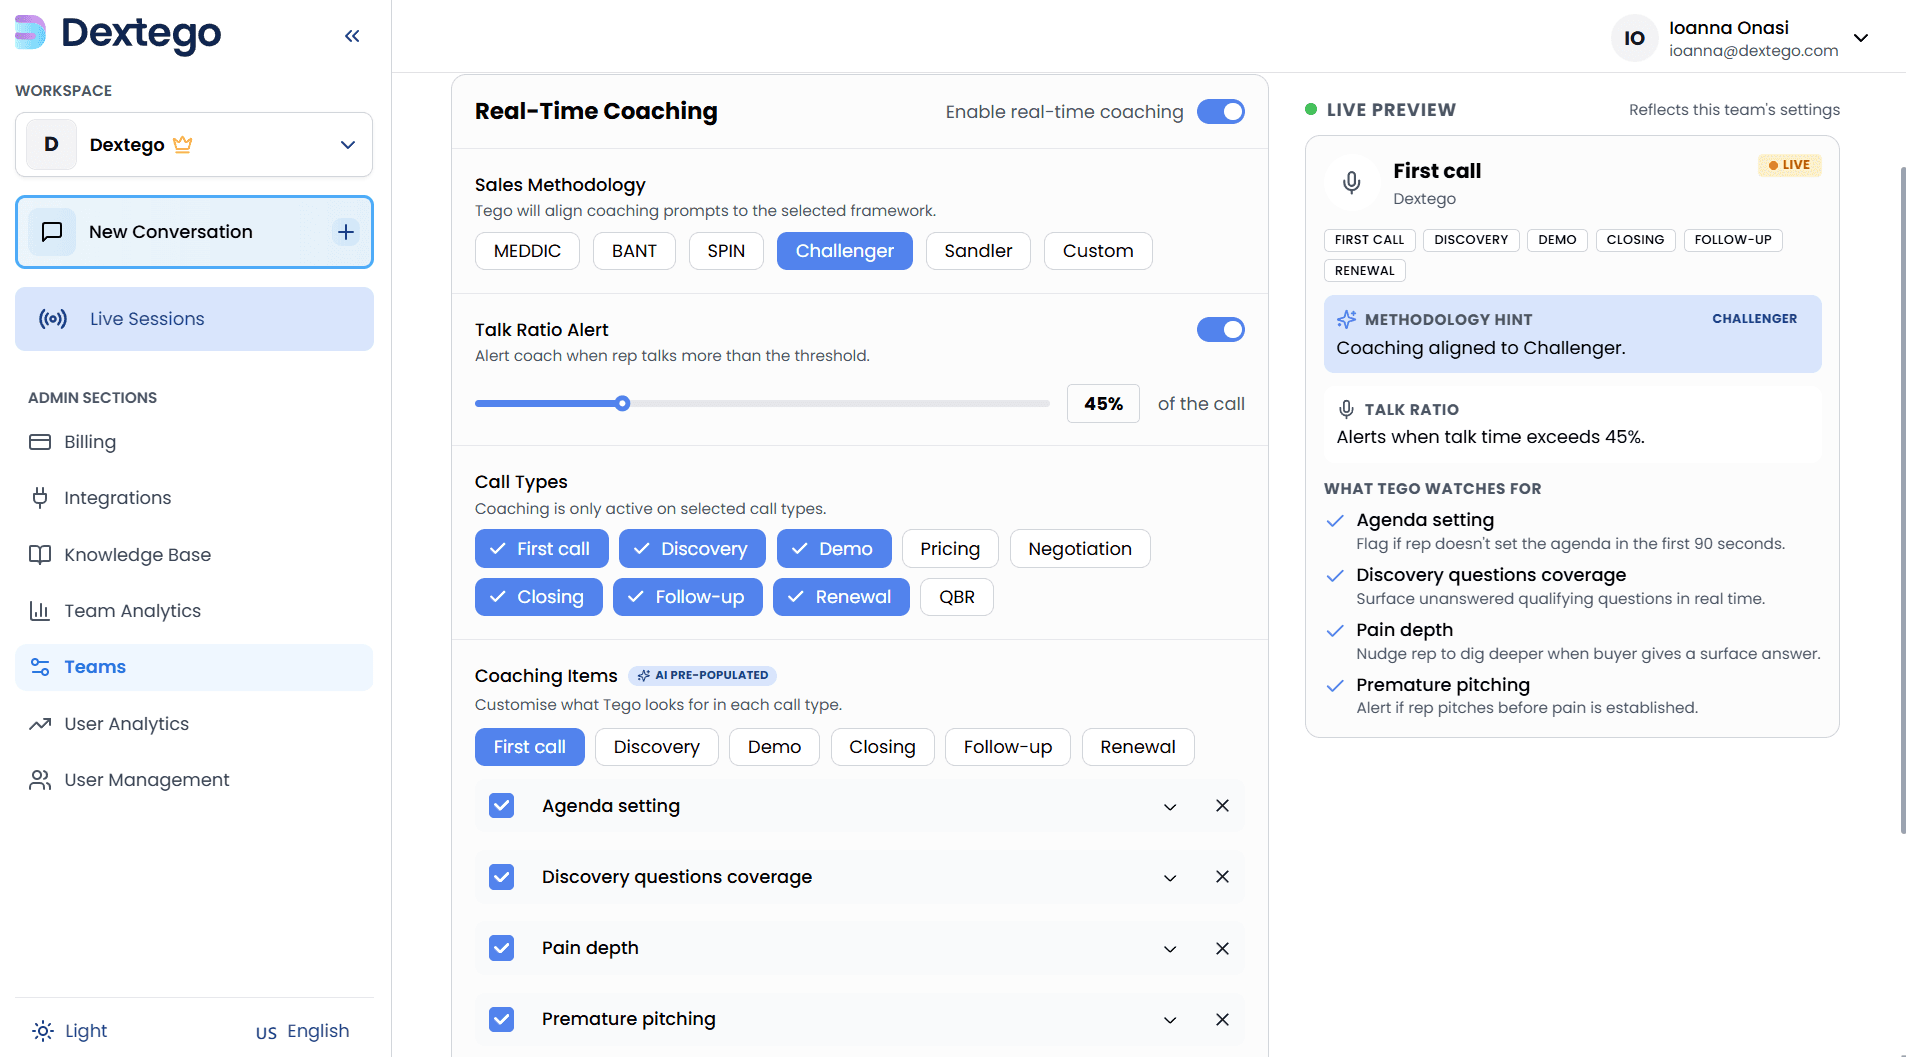The image size is (1906, 1057).
Task: Click the talk ratio slider track past the handle
Action: [840, 404]
